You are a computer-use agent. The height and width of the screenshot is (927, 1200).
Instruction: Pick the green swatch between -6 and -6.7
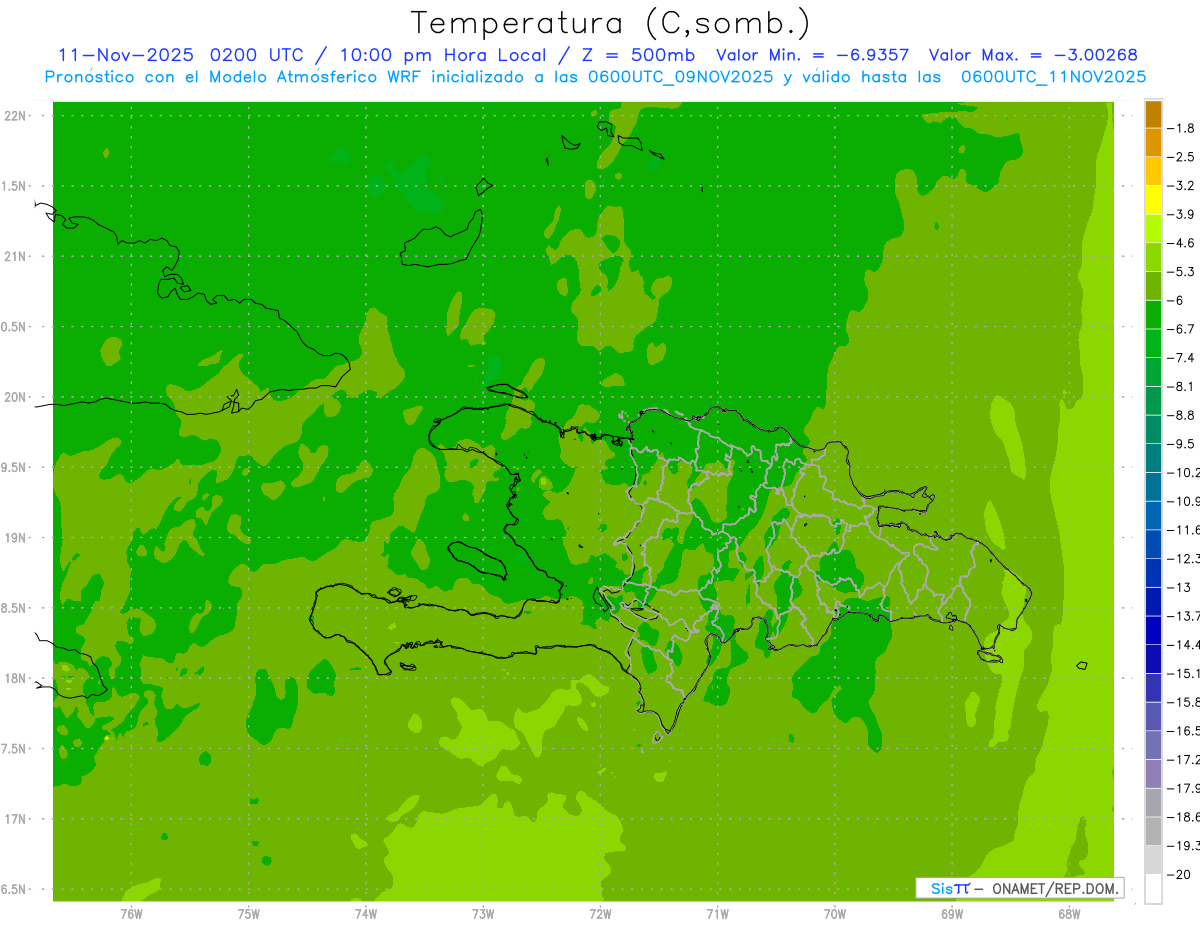[1153, 315]
